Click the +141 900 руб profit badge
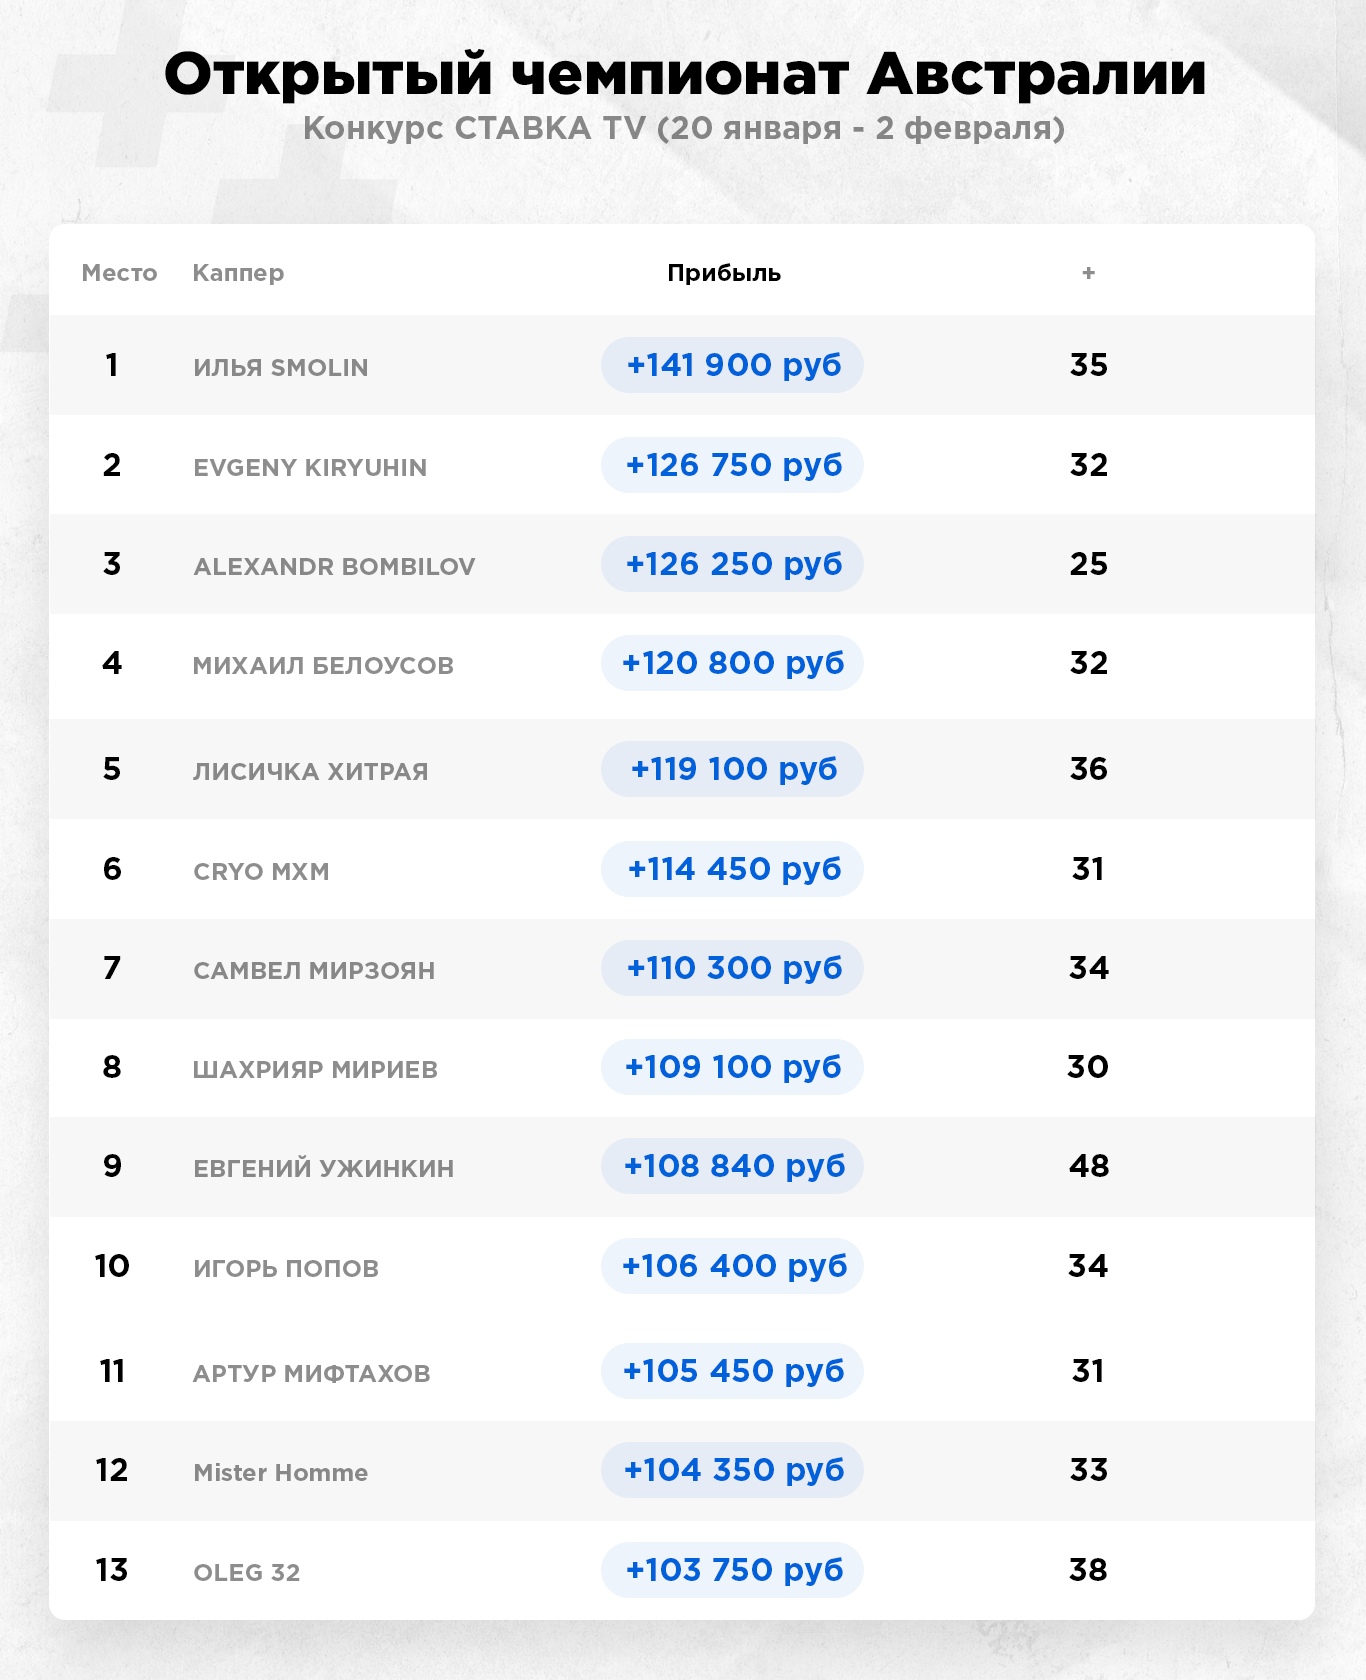The height and width of the screenshot is (1680, 1366). tap(732, 365)
